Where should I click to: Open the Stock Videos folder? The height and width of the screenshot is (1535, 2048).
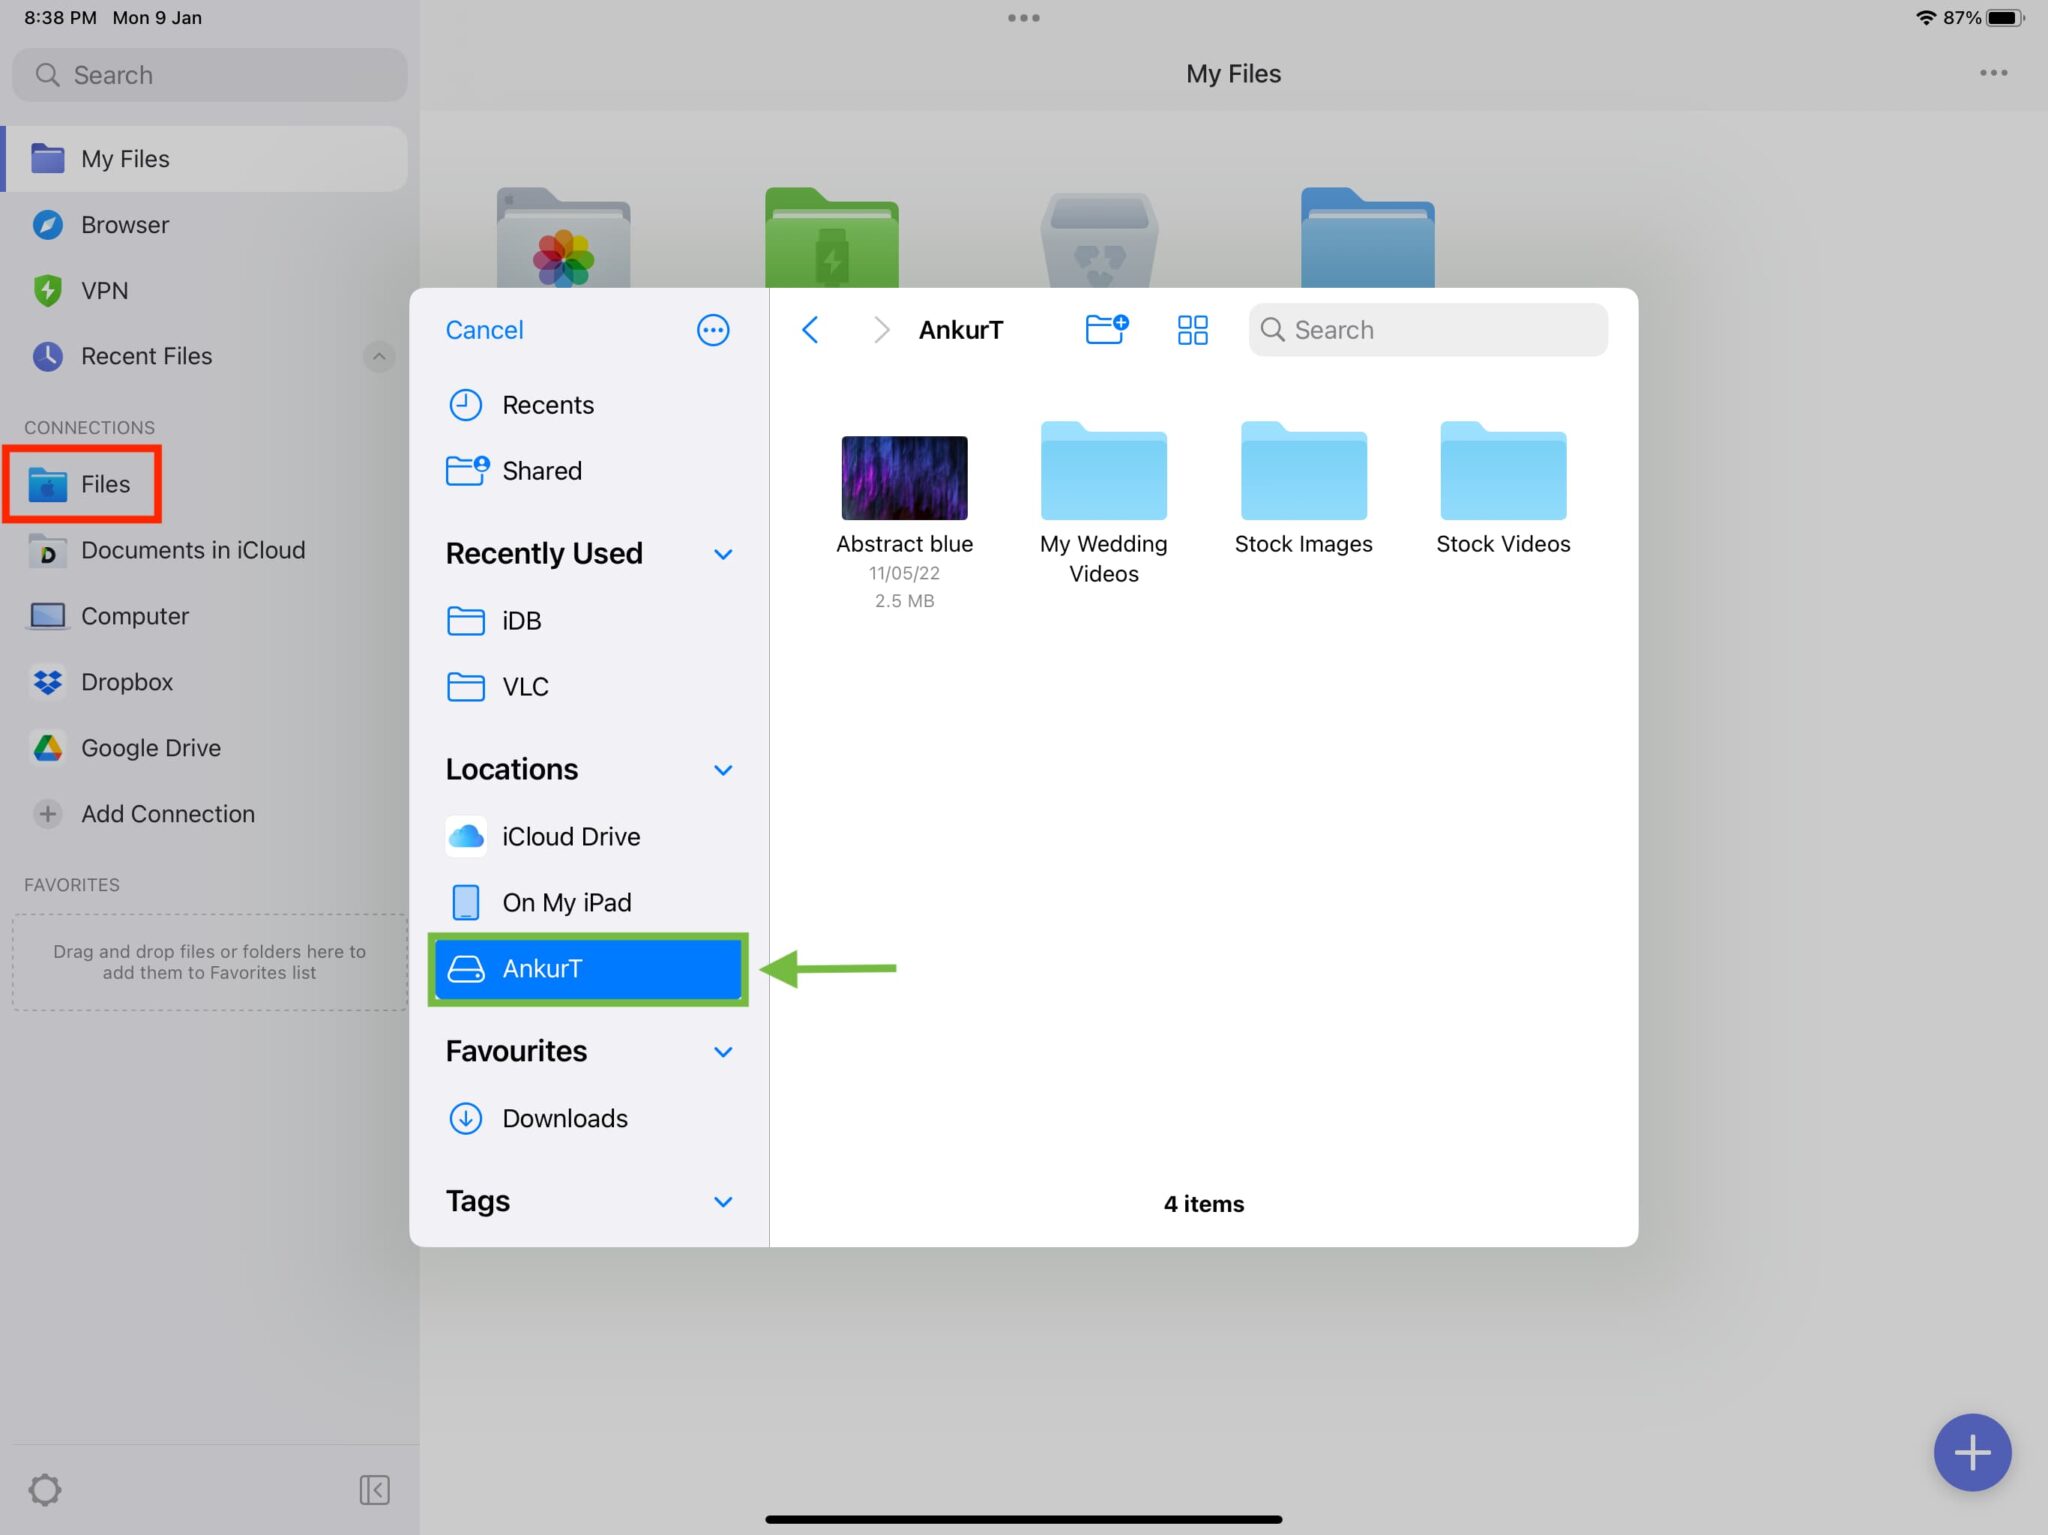click(x=1503, y=471)
